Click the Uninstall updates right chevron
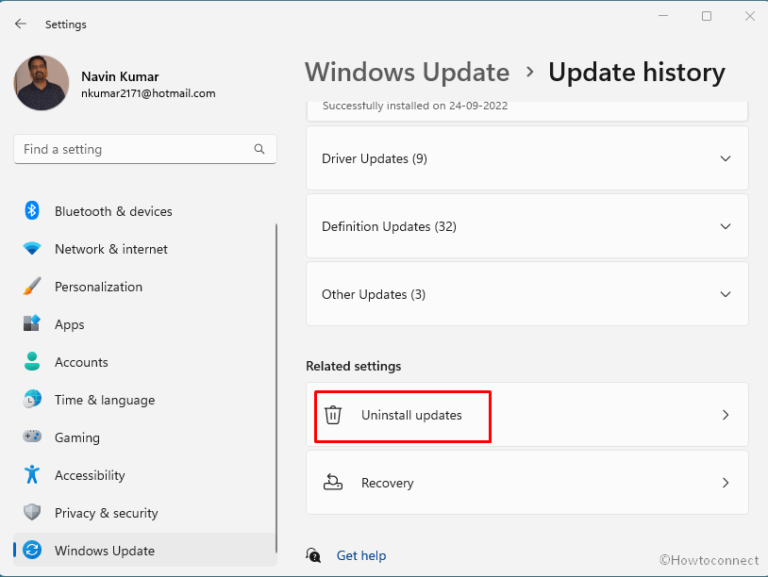Screen dimensions: 768x577 coord(725,415)
